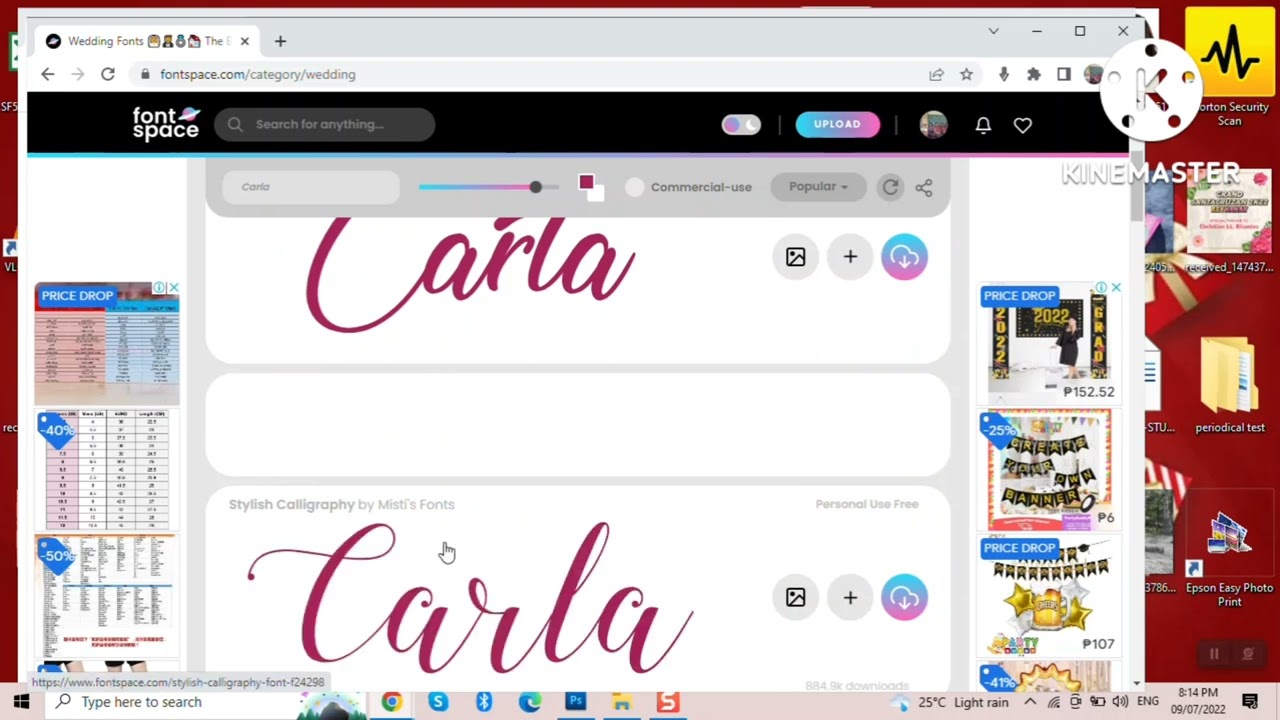Image resolution: width=1280 pixels, height=720 pixels.
Task: Click the UPLOAD button
Action: click(837, 124)
